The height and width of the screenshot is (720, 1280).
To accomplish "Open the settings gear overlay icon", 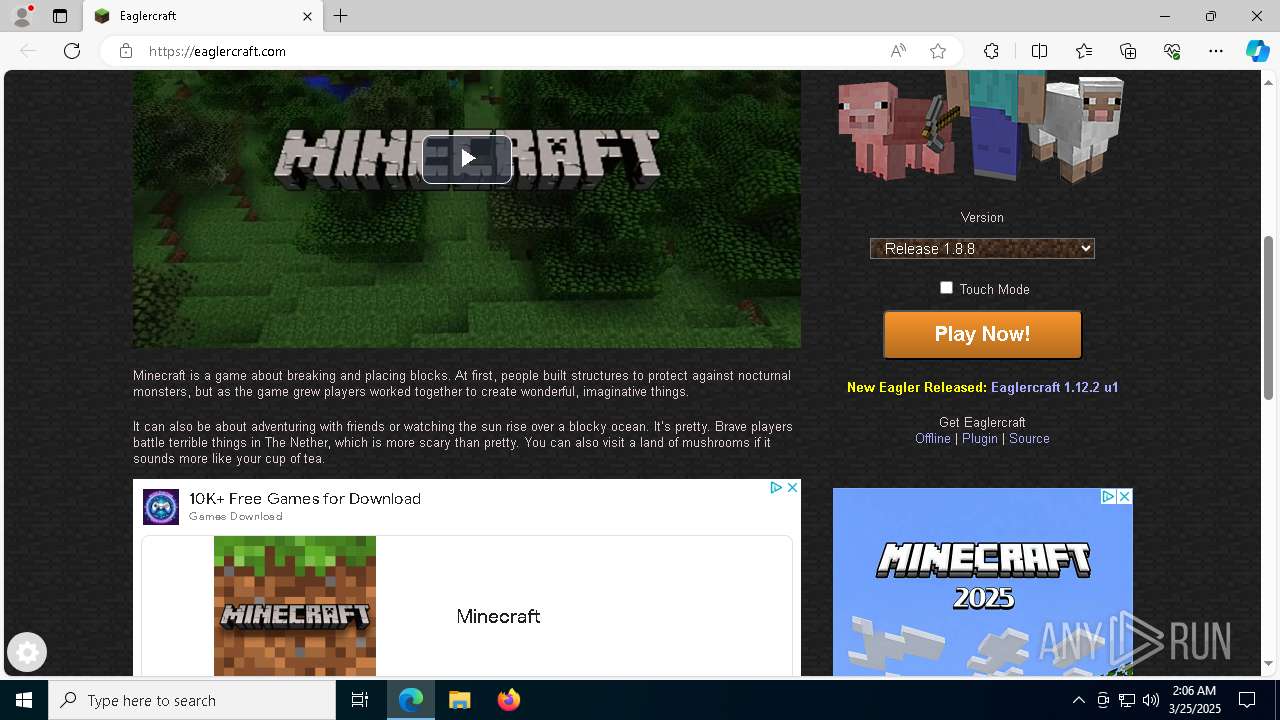I will click(27, 653).
